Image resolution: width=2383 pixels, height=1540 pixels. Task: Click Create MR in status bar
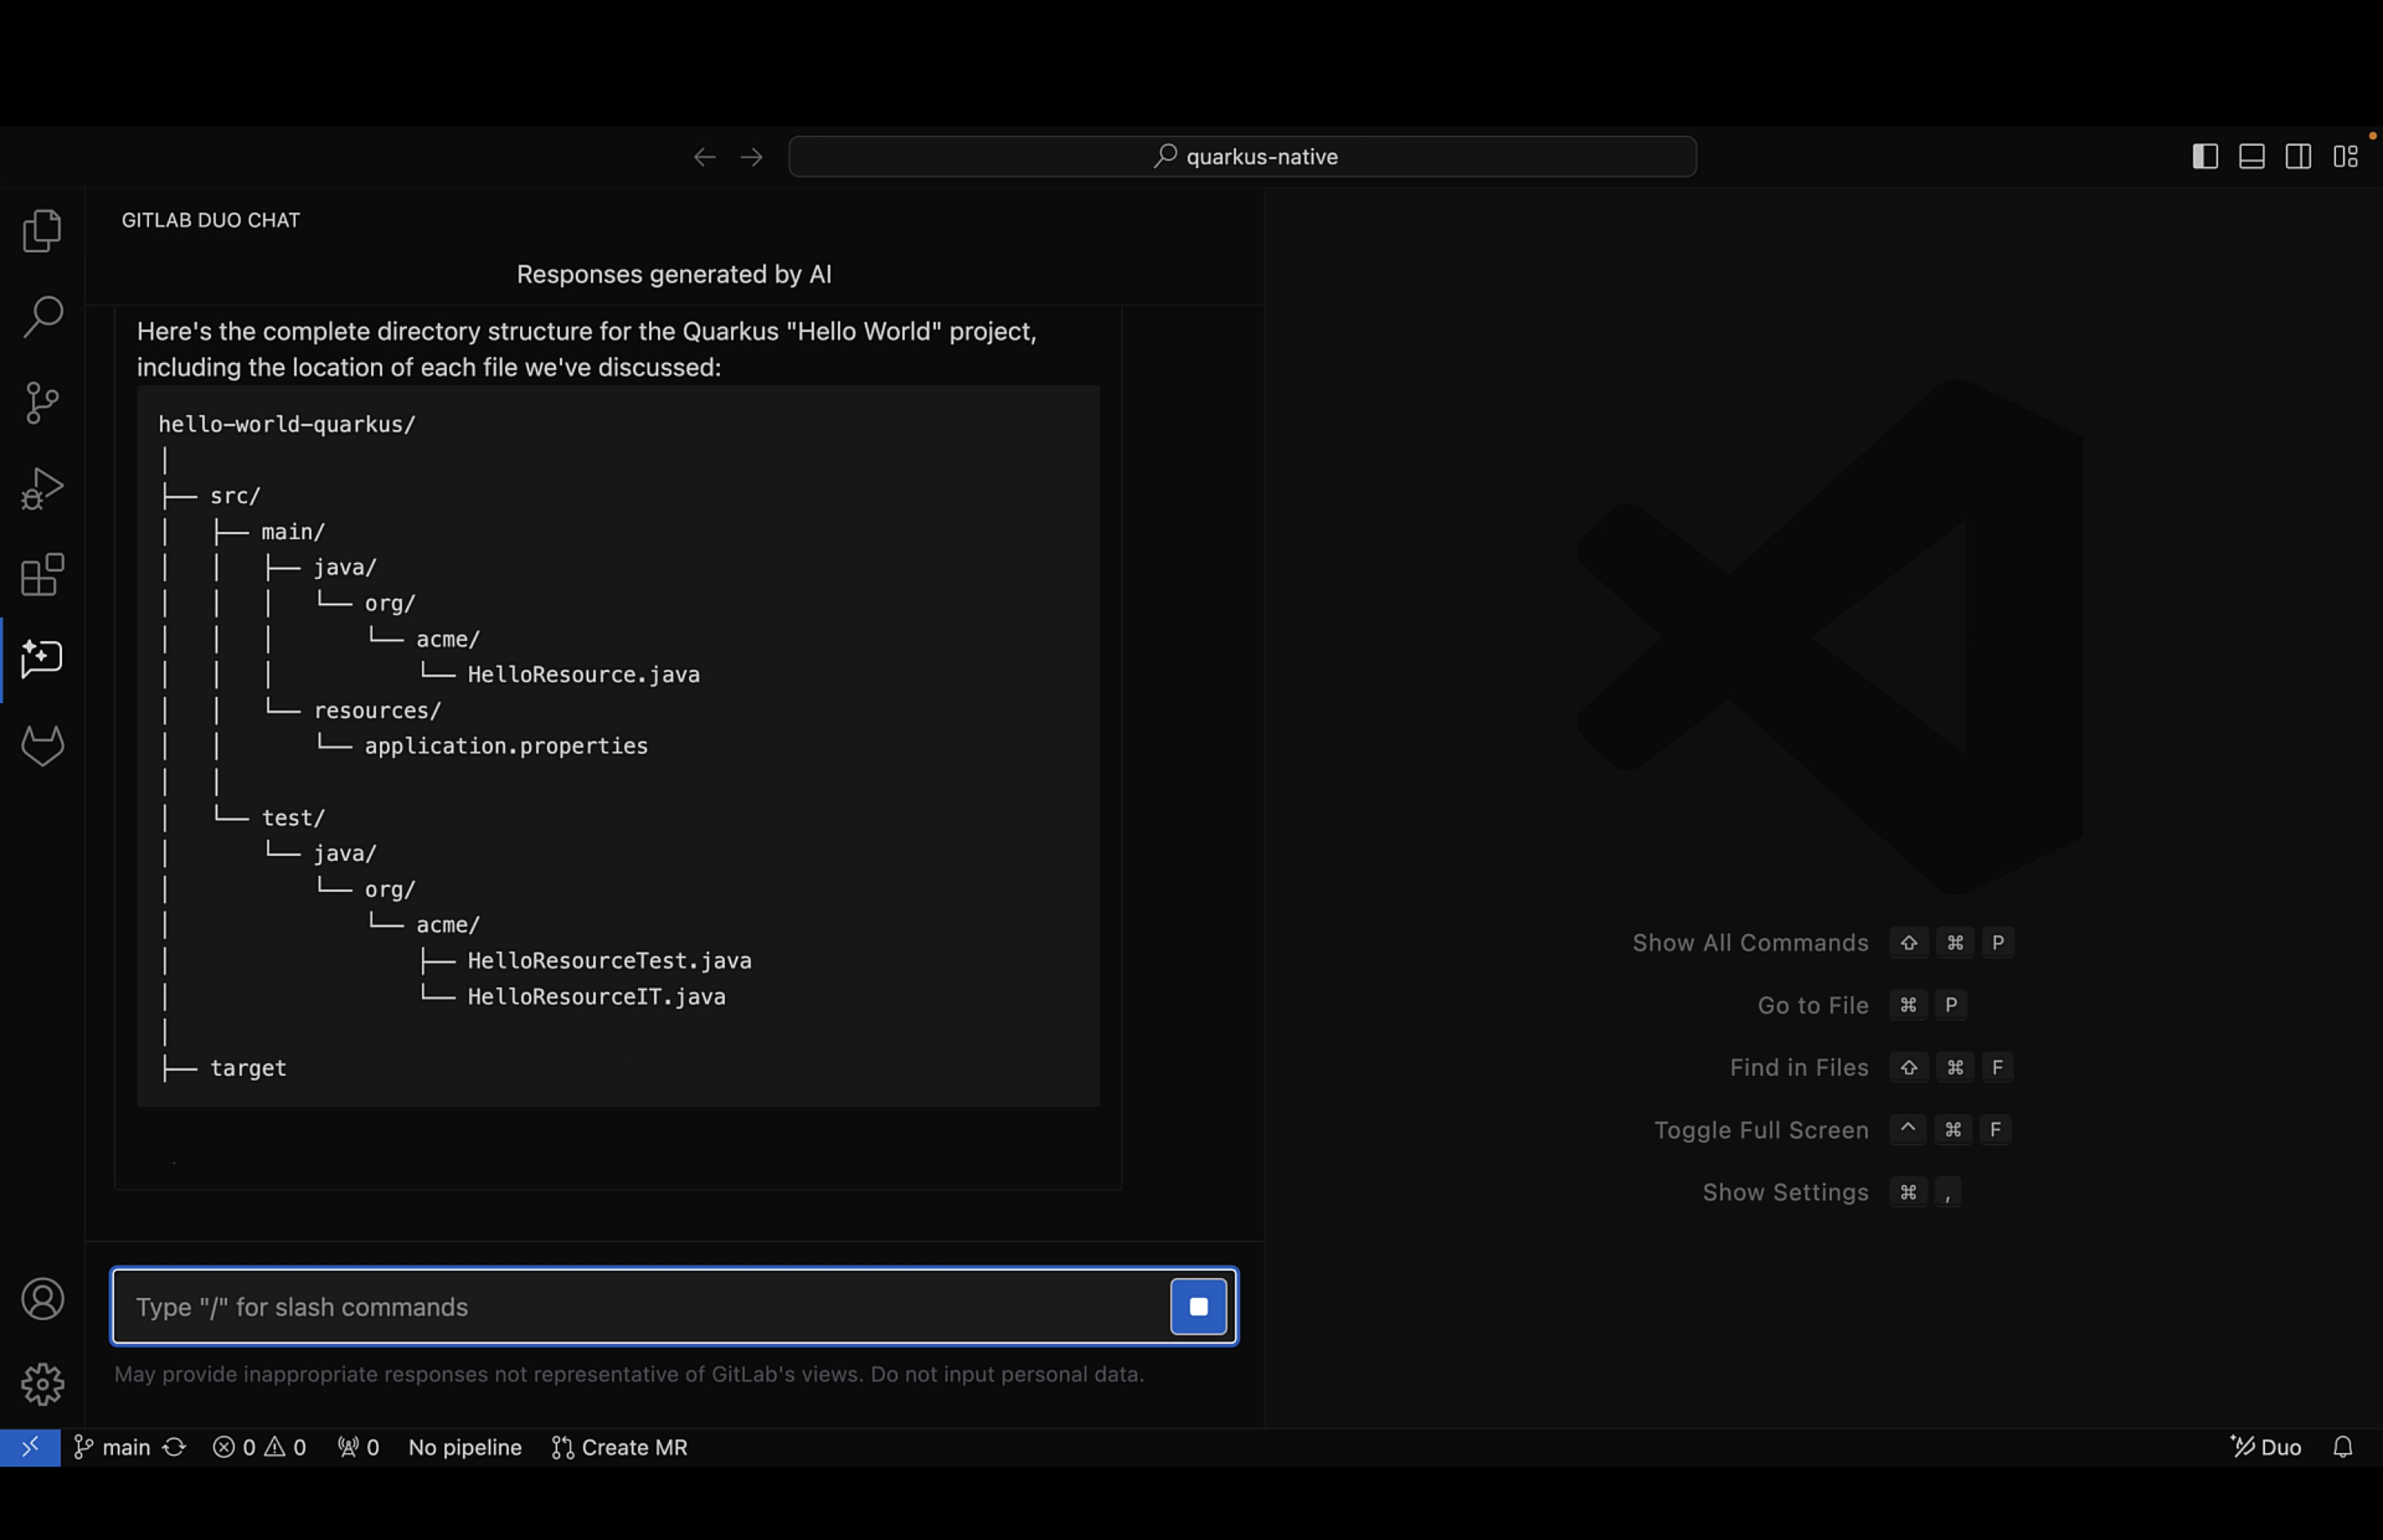pos(619,1448)
